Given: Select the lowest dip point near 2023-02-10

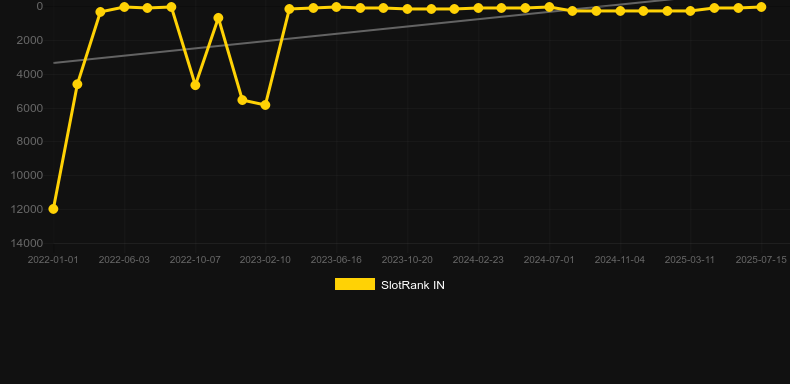Looking at the screenshot, I should tap(265, 105).
